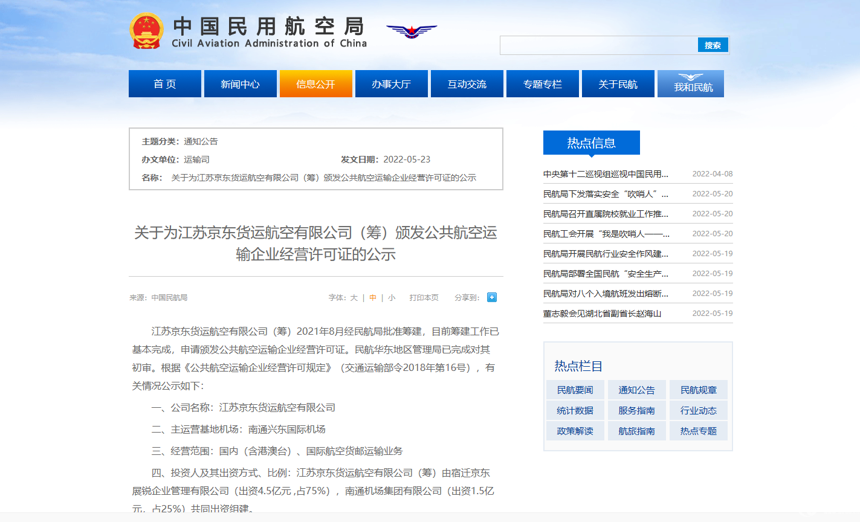Click 来源：中国民航局 source text
The width and height of the screenshot is (860, 522).
click(159, 298)
